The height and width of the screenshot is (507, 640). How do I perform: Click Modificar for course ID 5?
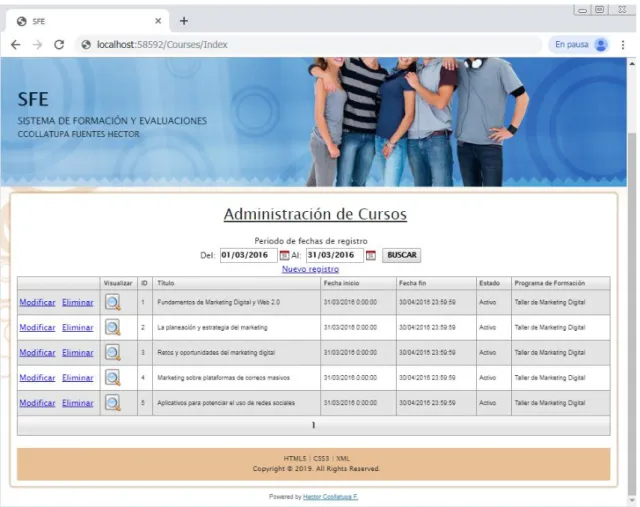(37, 403)
